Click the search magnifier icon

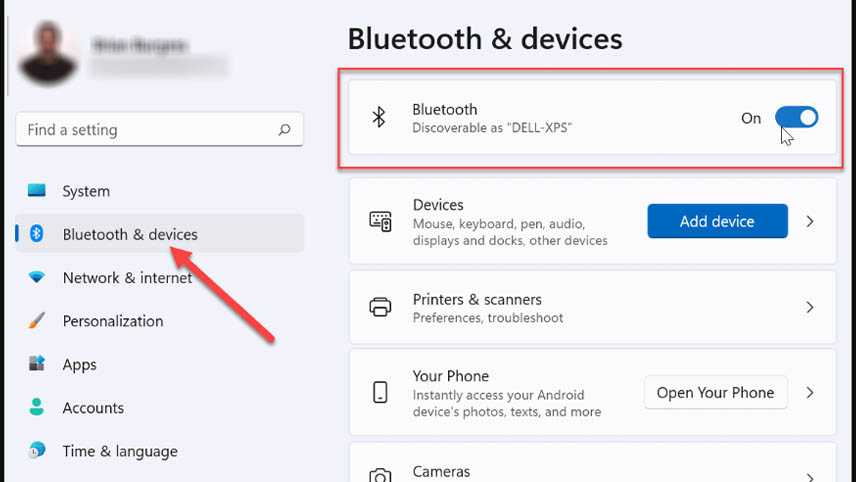[284, 130]
